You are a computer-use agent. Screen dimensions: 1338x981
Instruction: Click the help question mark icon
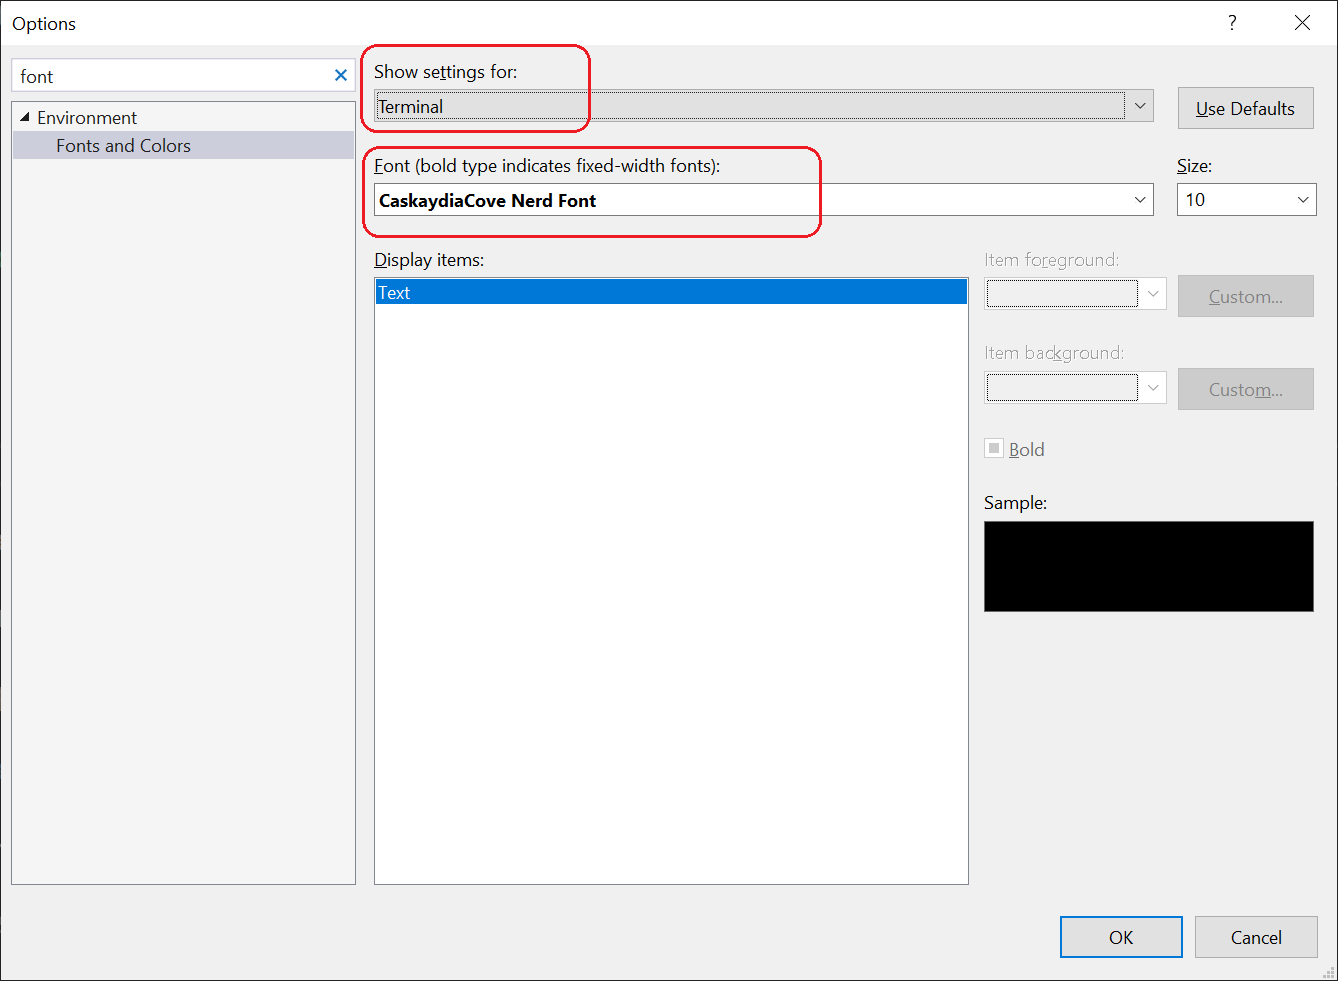point(1232,22)
